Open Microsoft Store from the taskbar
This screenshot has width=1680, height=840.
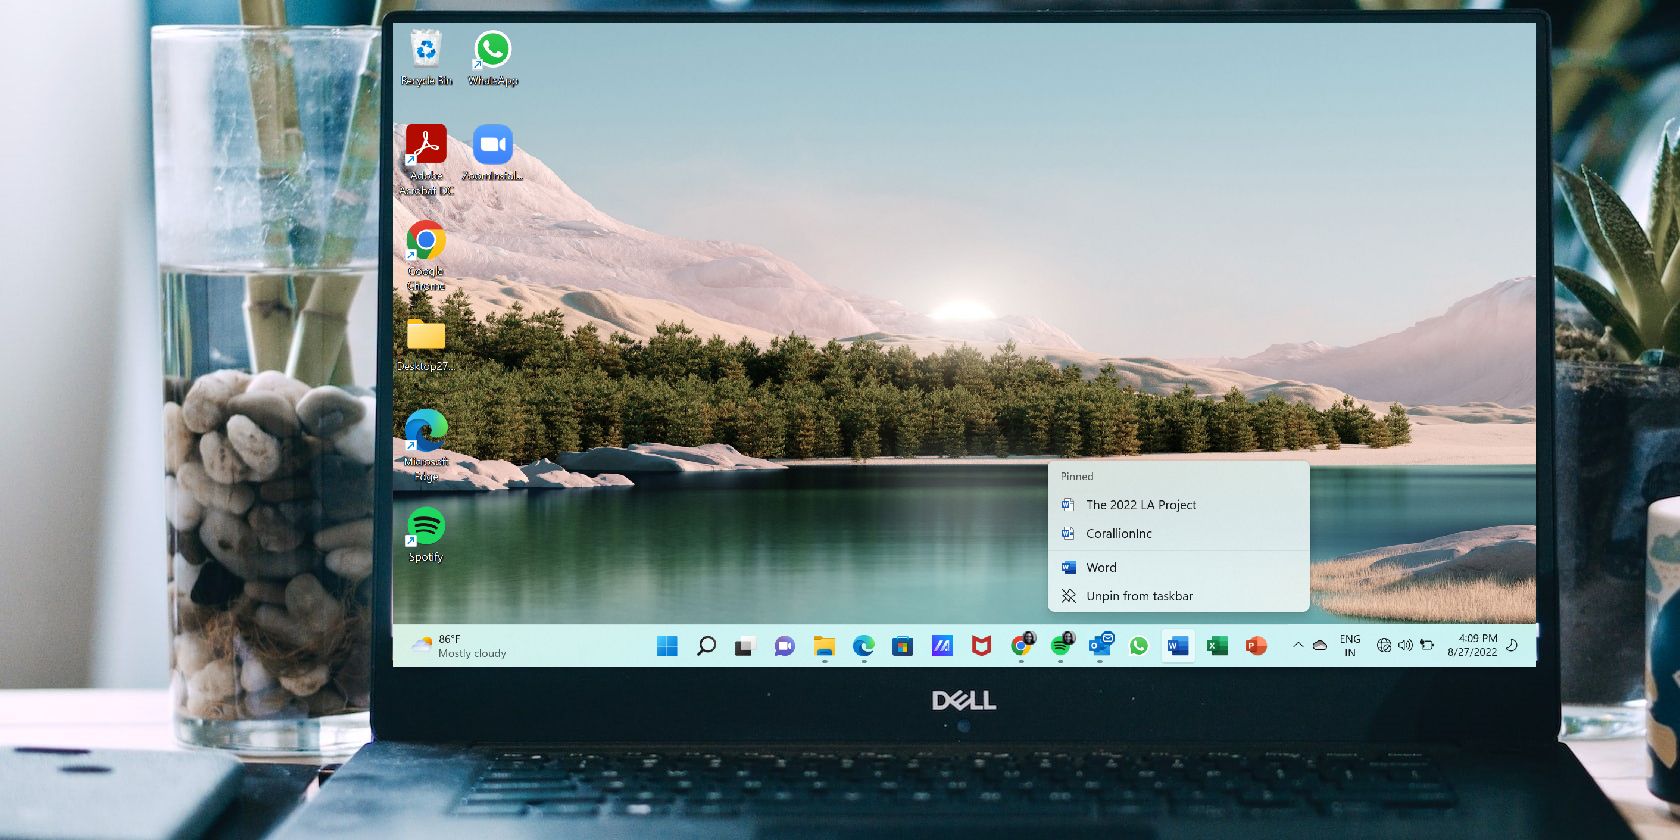tap(902, 646)
